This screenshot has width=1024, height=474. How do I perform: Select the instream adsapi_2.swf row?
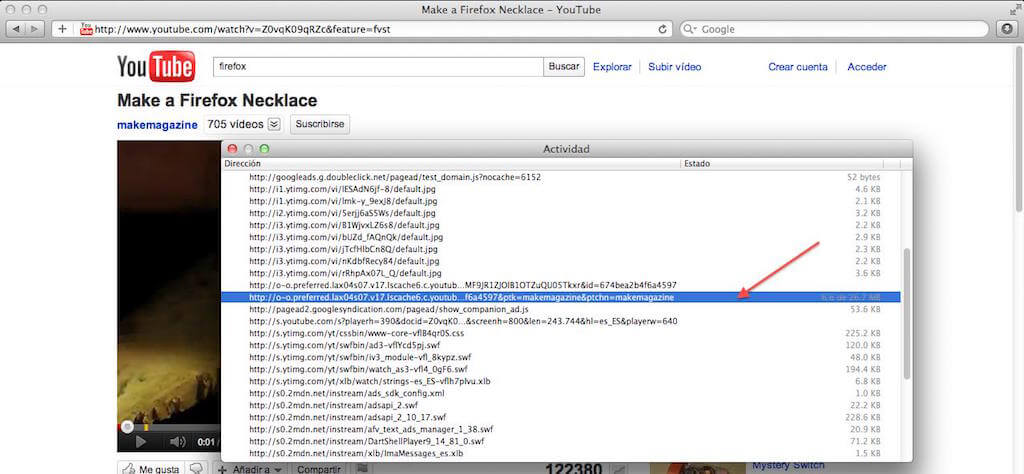pyautogui.click(x=562, y=405)
